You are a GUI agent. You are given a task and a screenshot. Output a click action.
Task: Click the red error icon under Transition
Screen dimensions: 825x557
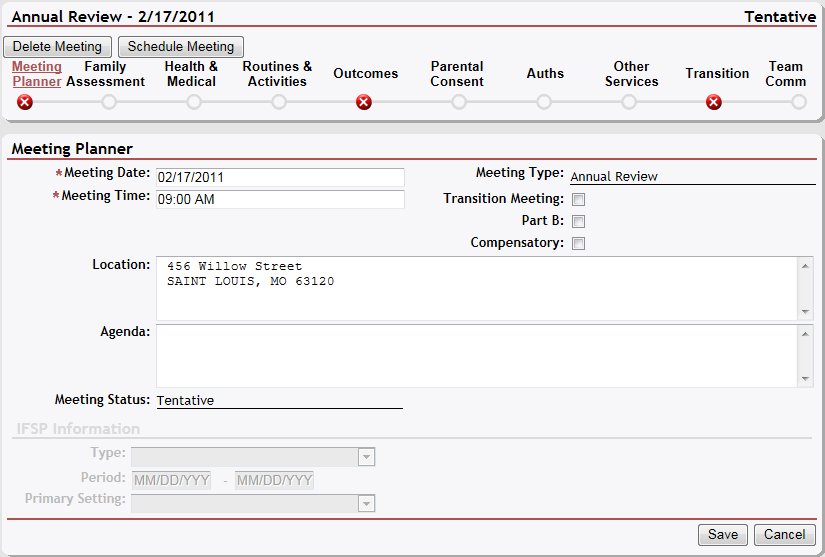(x=714, y=102)
